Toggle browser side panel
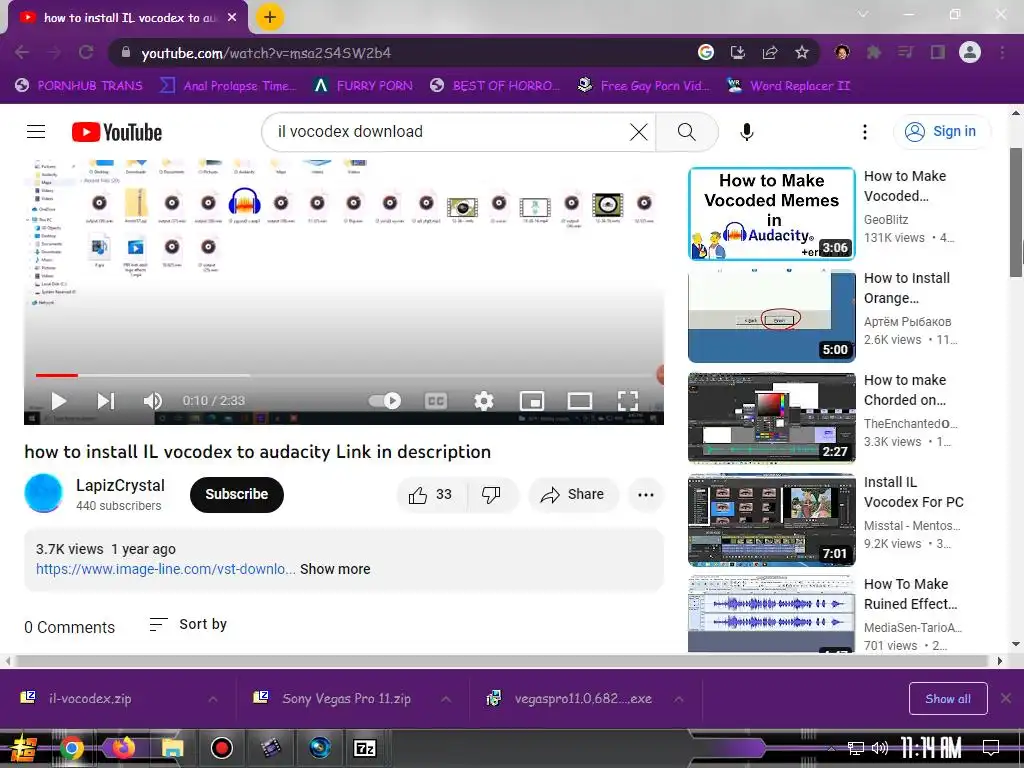The width and height of the screenshot is (1024, 768). coord(938,52)
